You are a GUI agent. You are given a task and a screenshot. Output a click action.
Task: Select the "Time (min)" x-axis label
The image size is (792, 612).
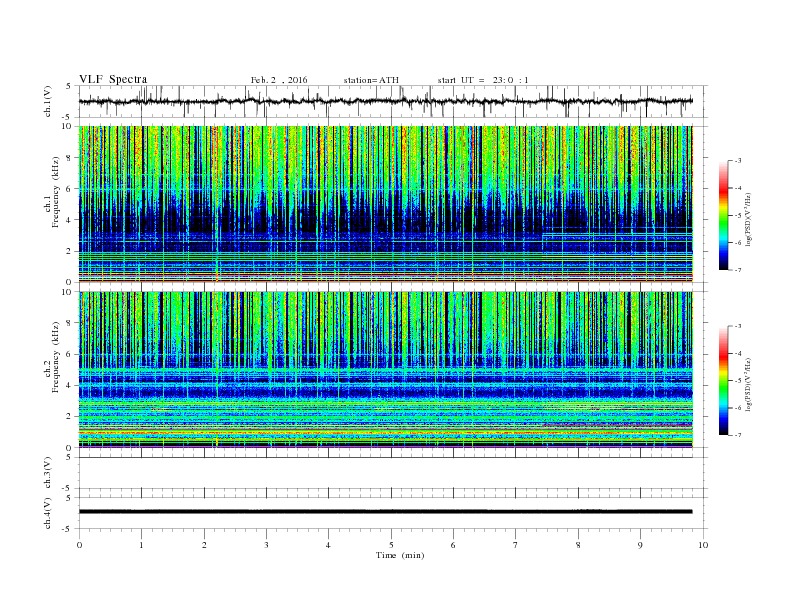tap(400, 555)
